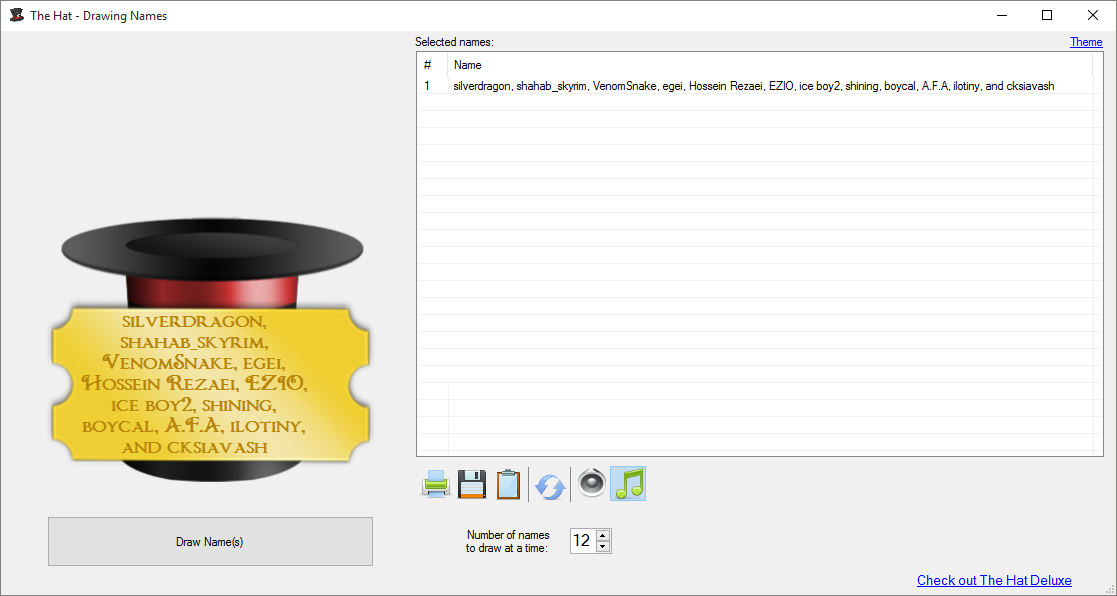Close The Hat - Drawing Names window

tap(1093, 15)
